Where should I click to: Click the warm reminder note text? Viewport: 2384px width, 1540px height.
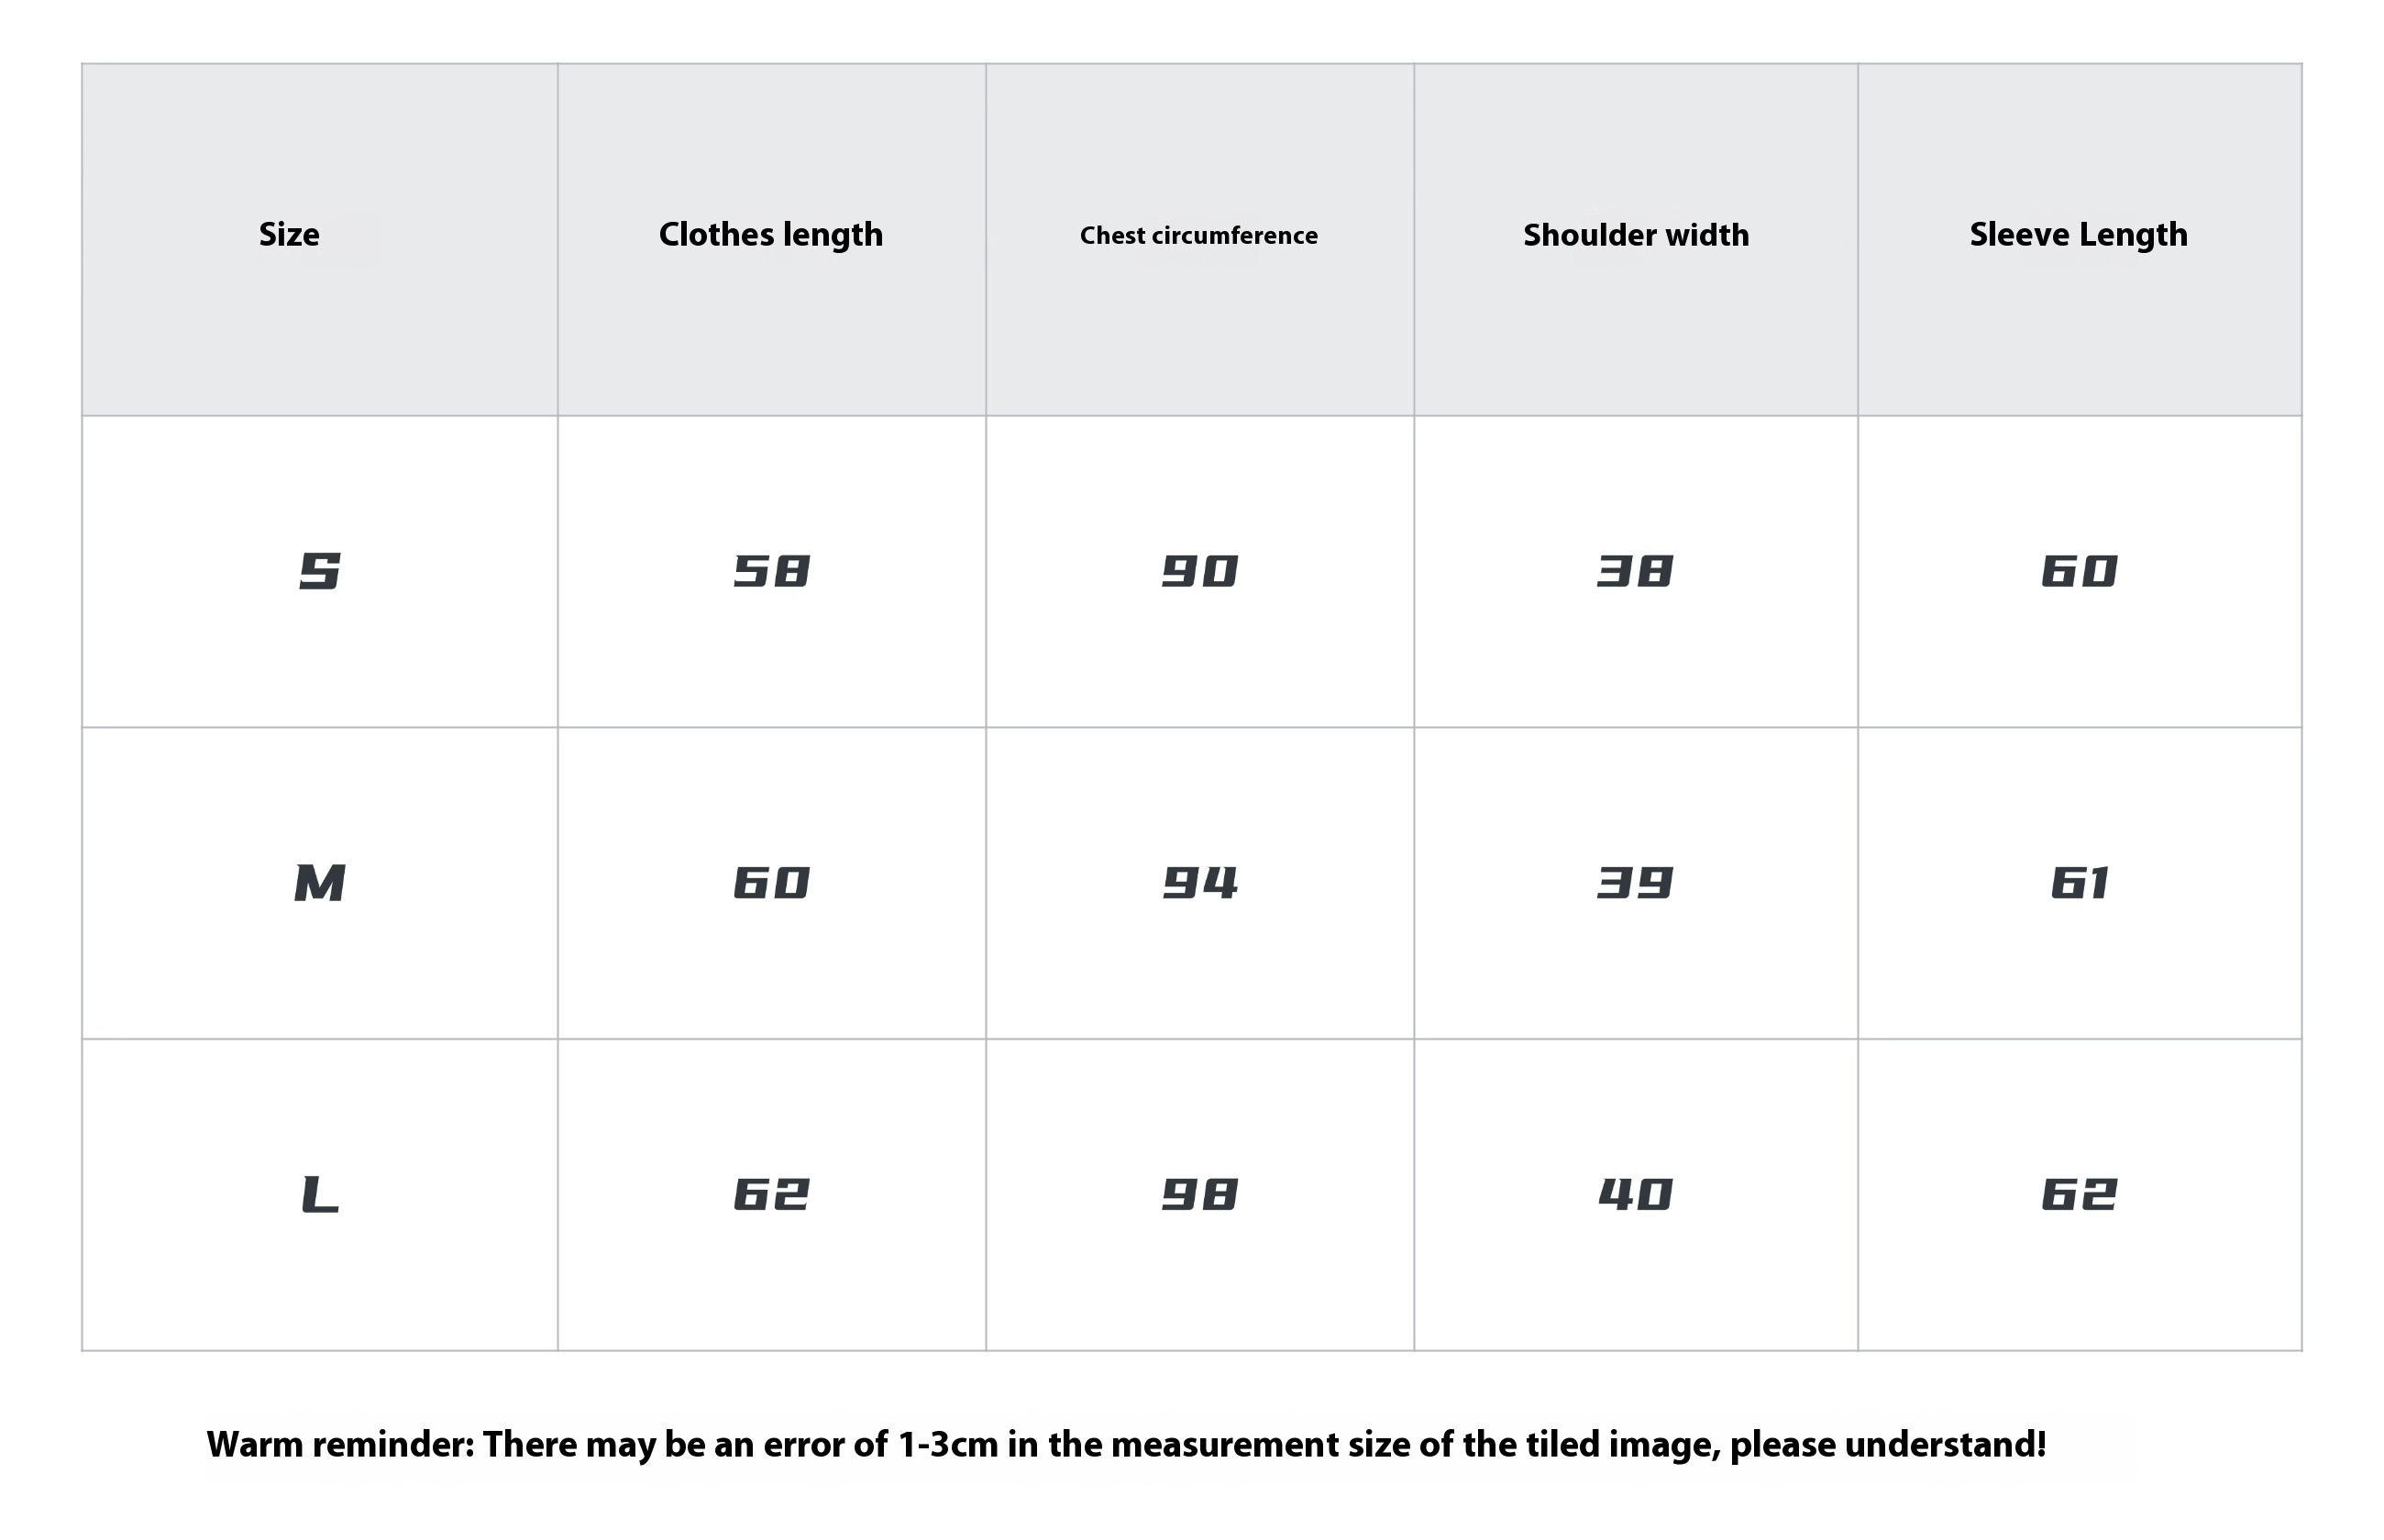1126,1445
